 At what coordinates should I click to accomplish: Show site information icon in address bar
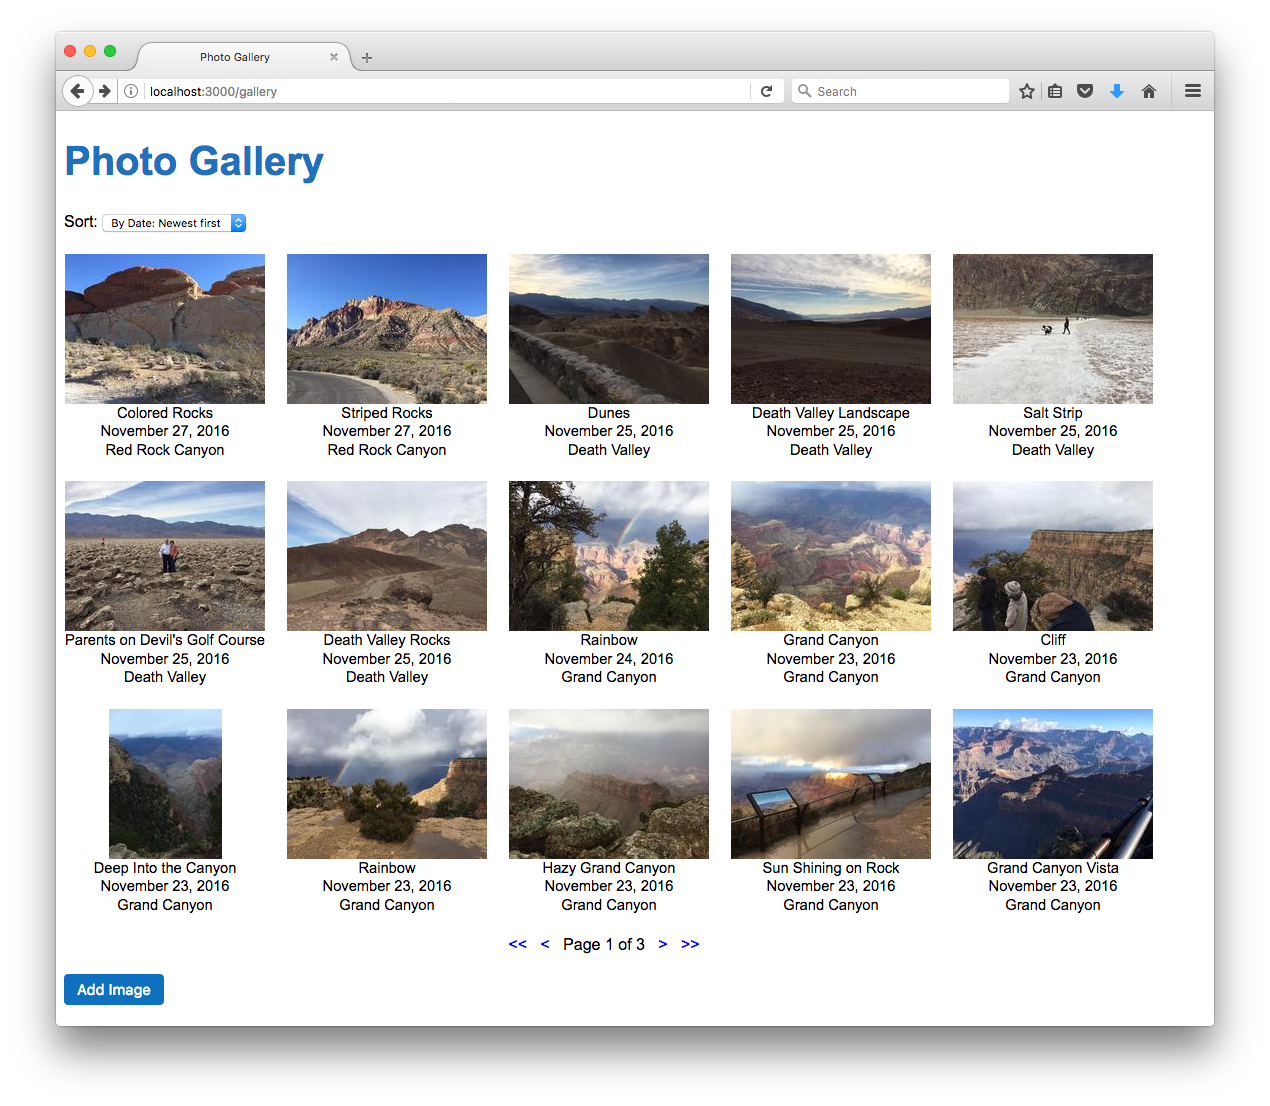pyautogui.click(x=131, y=91)
